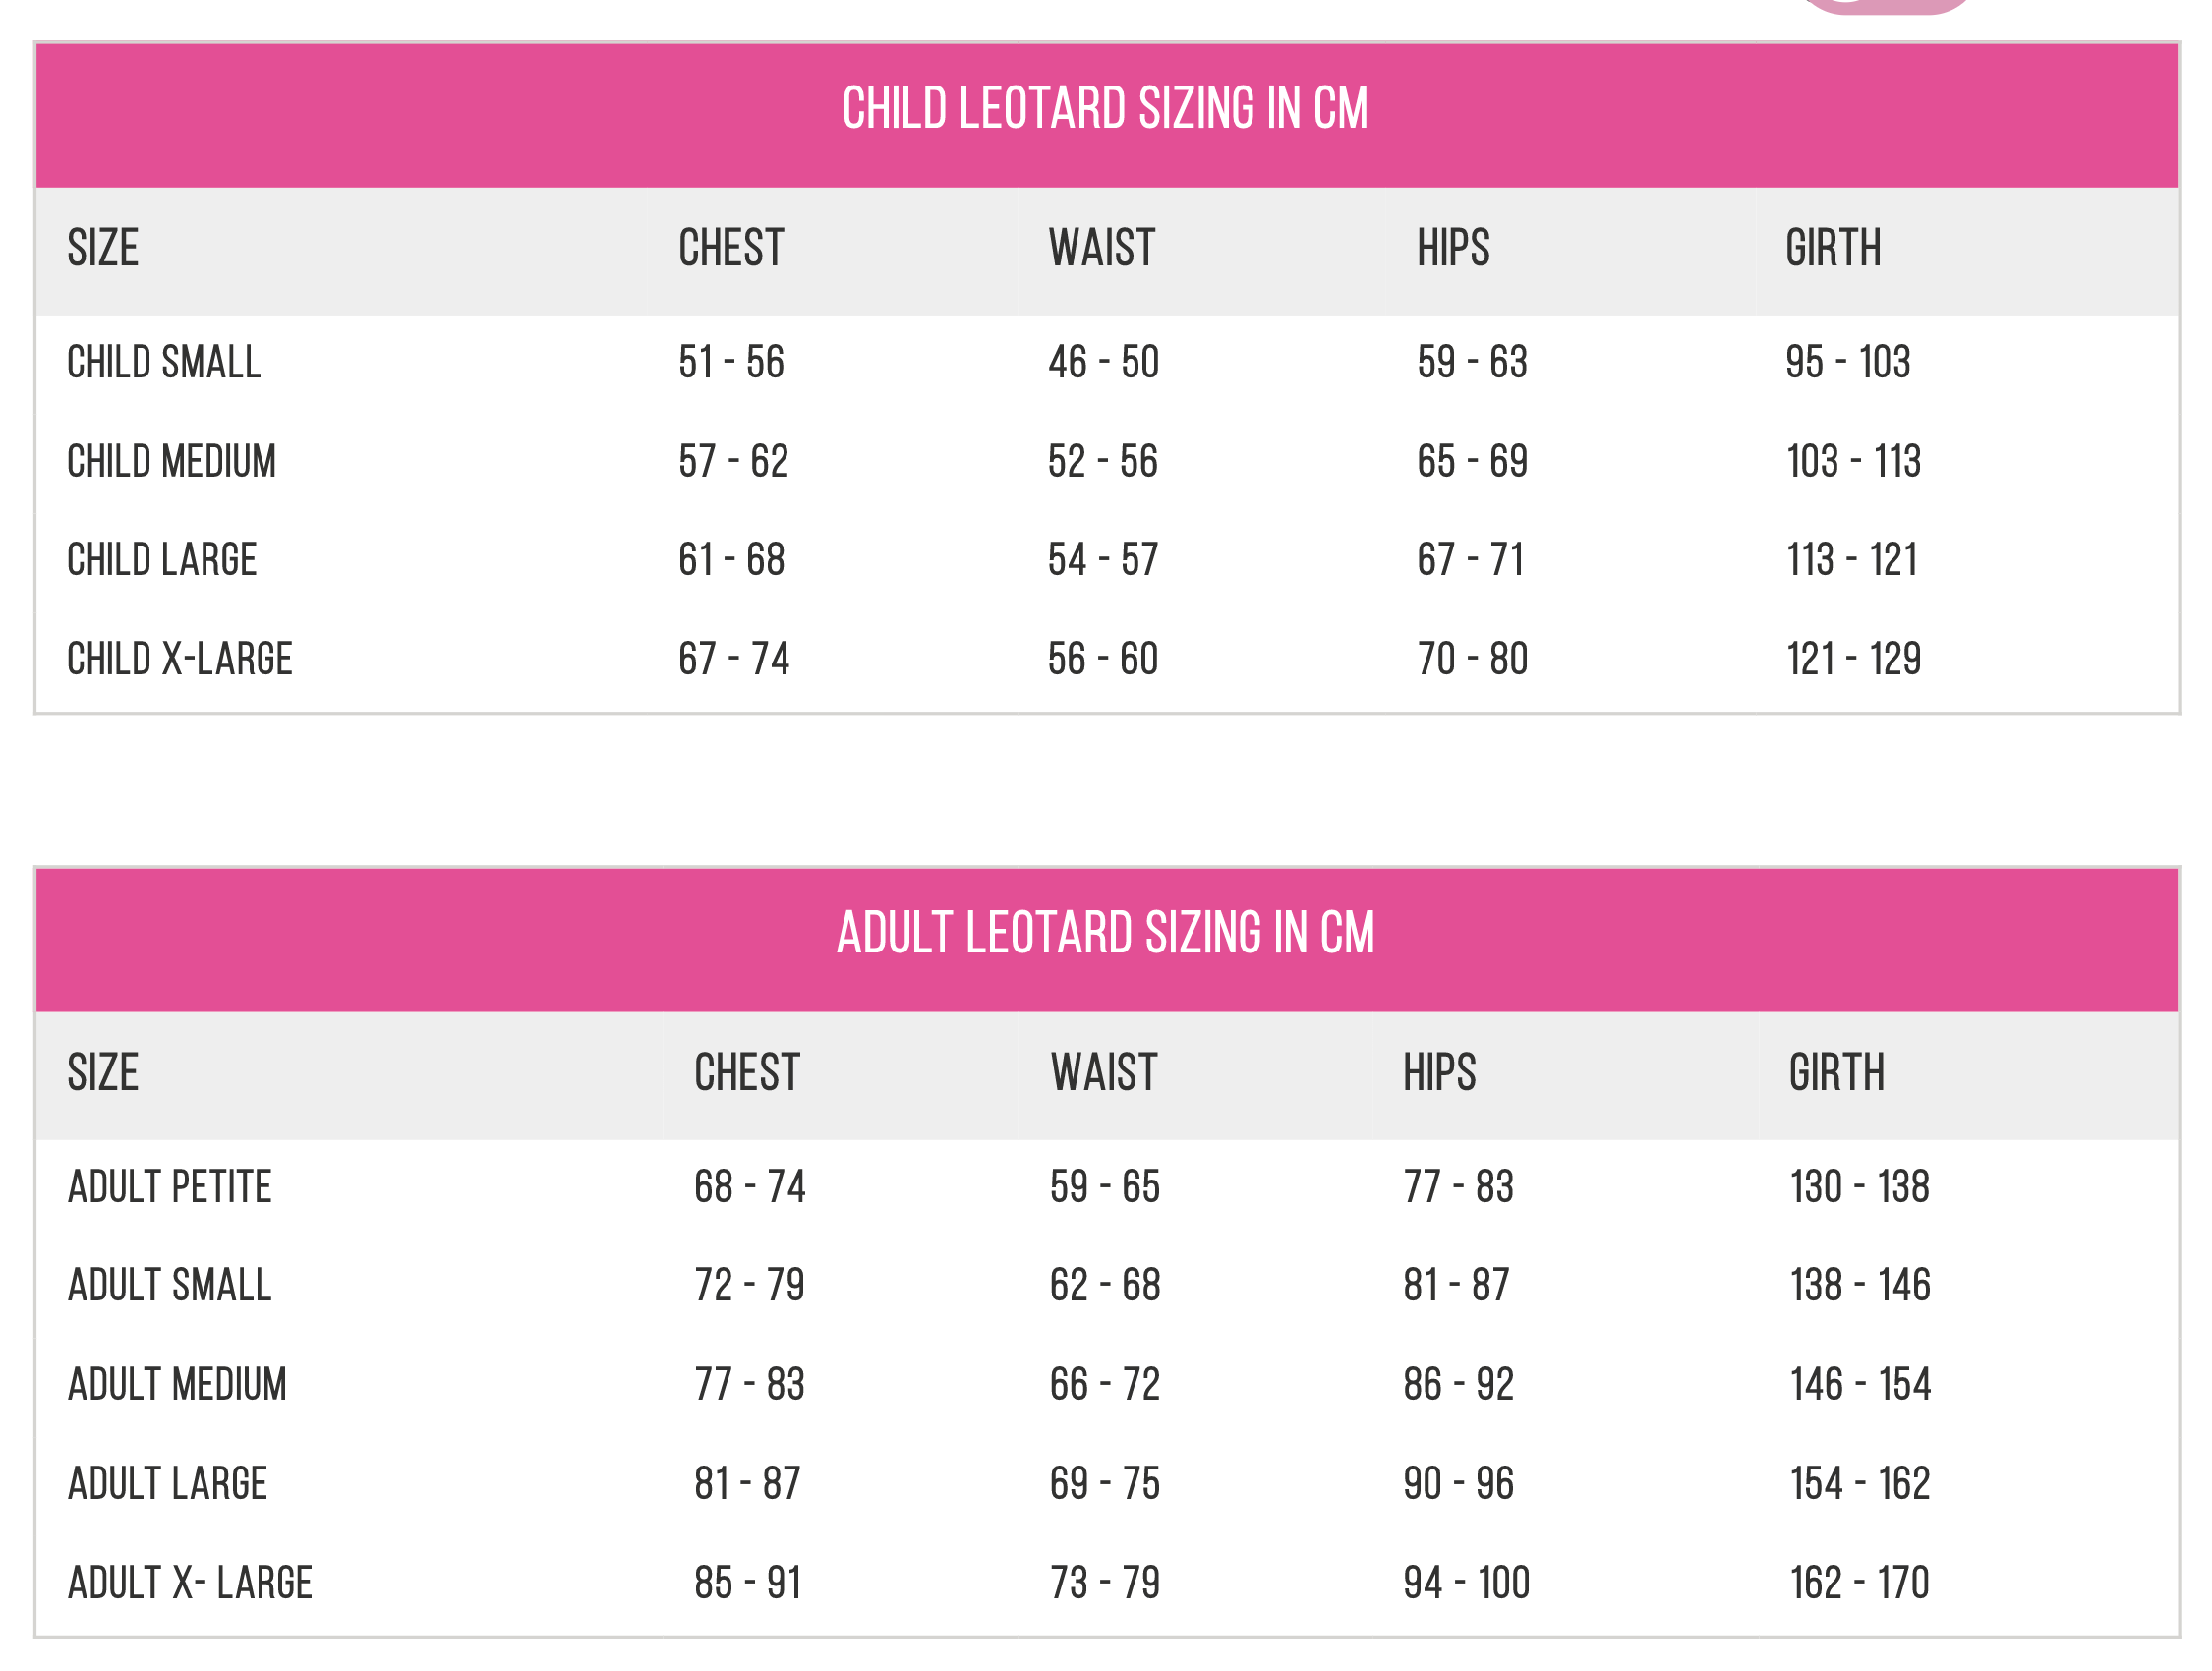The width and height of the screenshot is (2212, 1671).
Task: Click the Adult Small row label
Action: point(170,1286)
